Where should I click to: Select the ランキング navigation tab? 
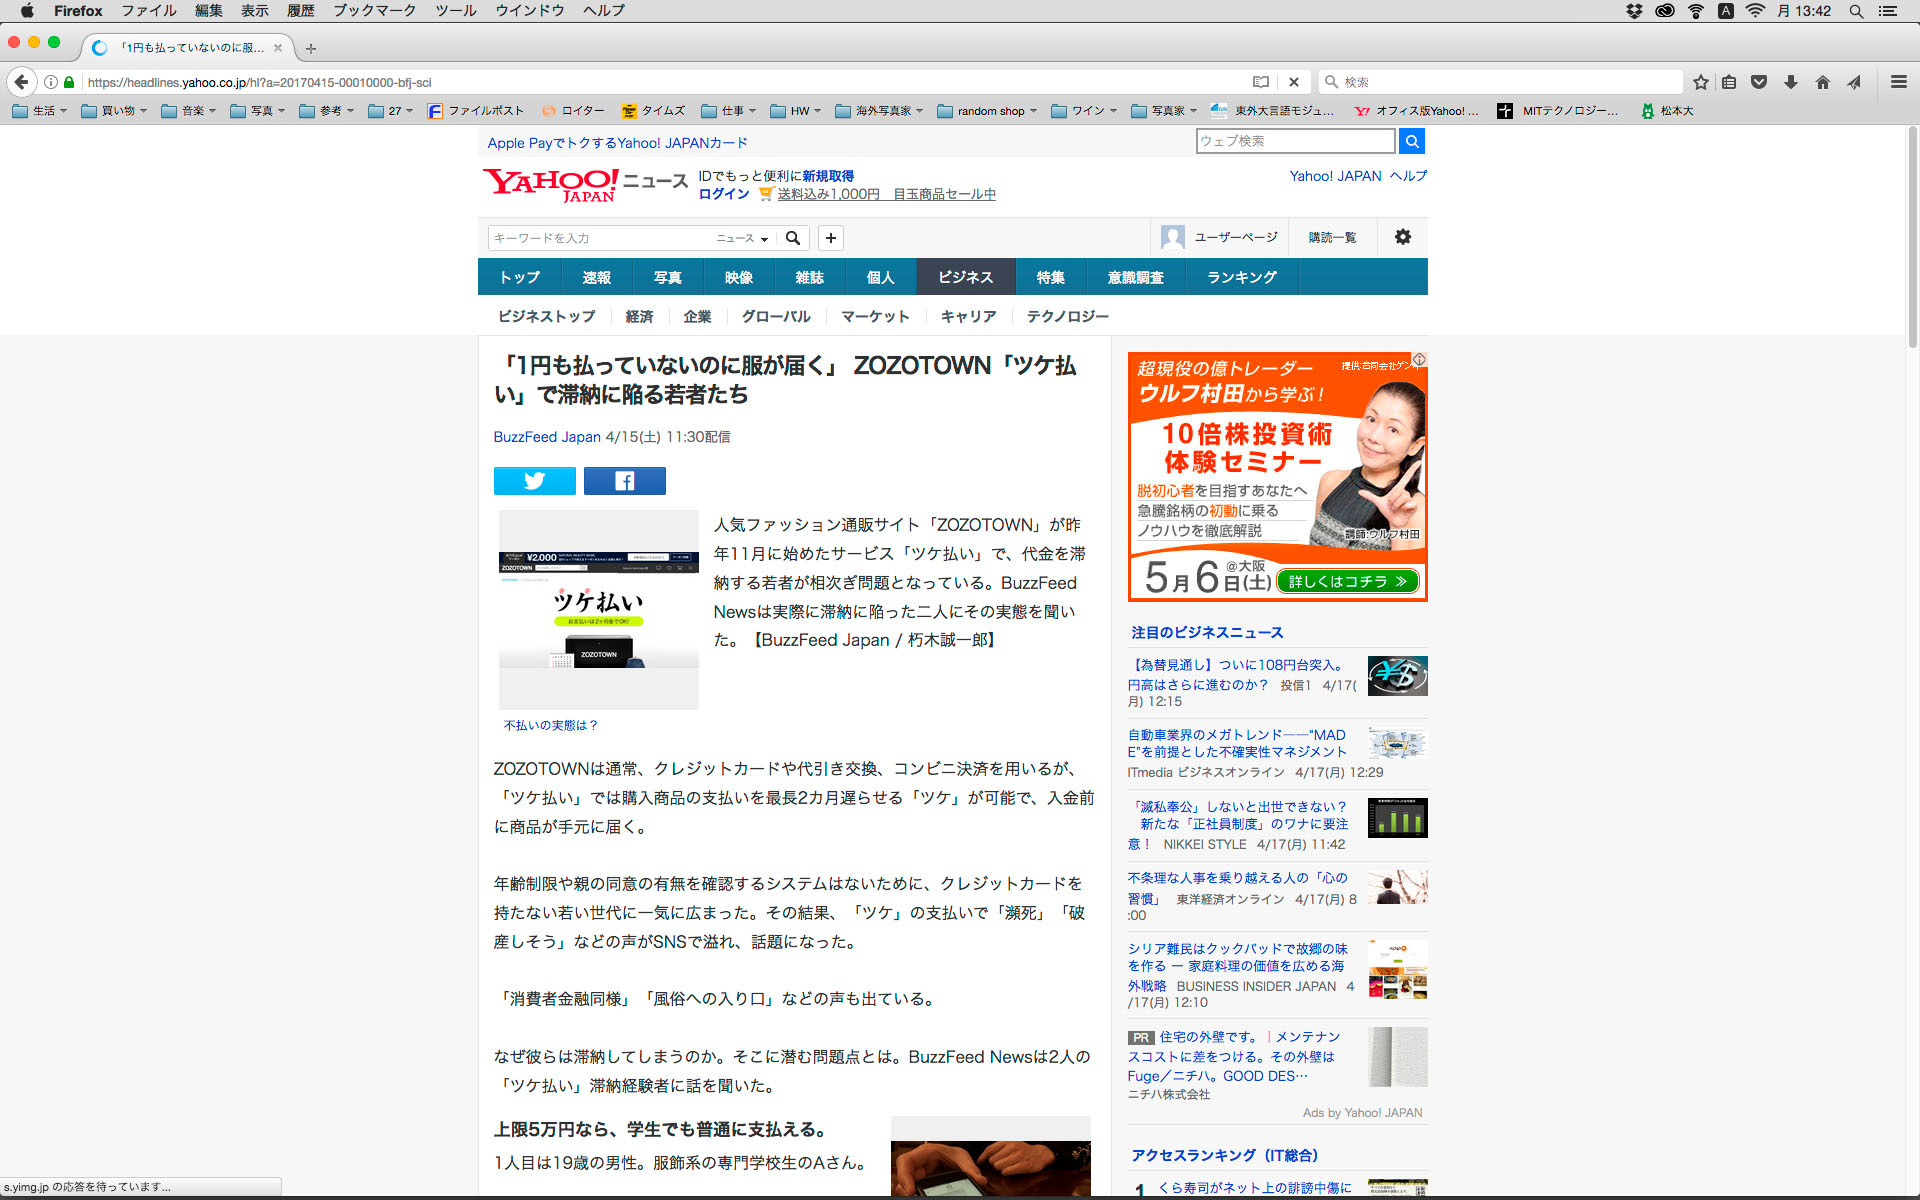pos(1241,277)
